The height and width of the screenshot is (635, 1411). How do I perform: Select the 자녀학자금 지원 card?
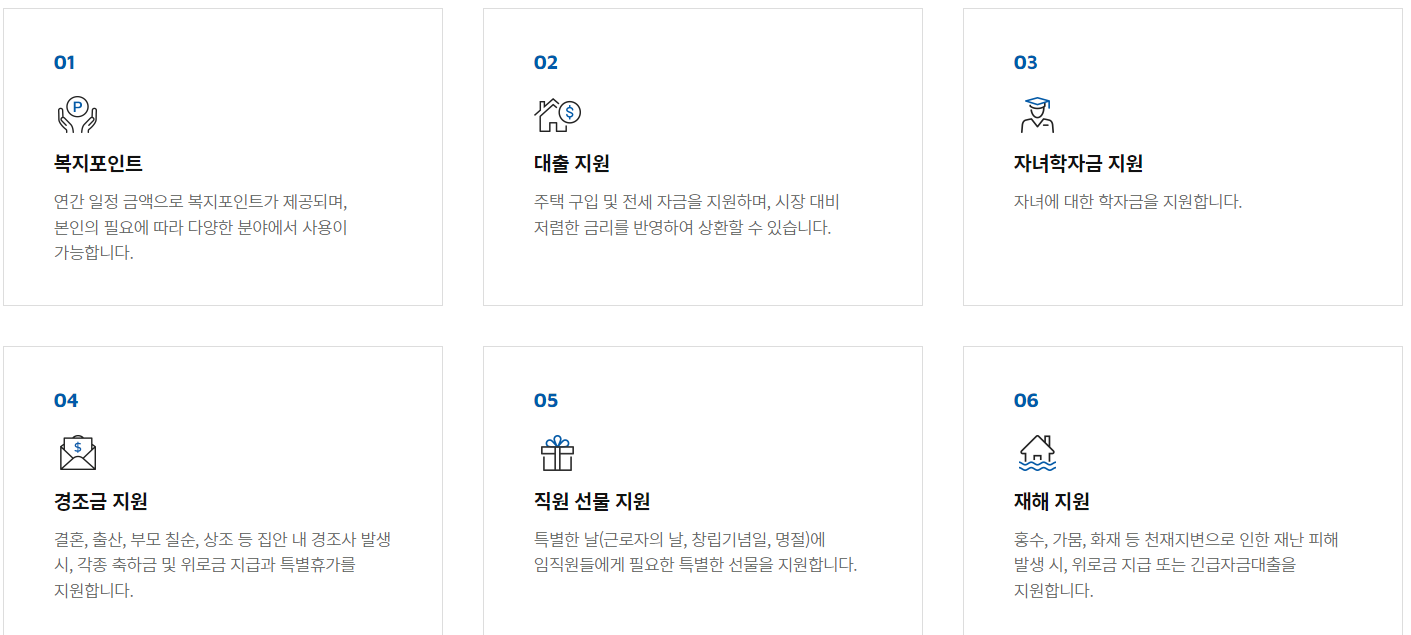[1183, 155]
